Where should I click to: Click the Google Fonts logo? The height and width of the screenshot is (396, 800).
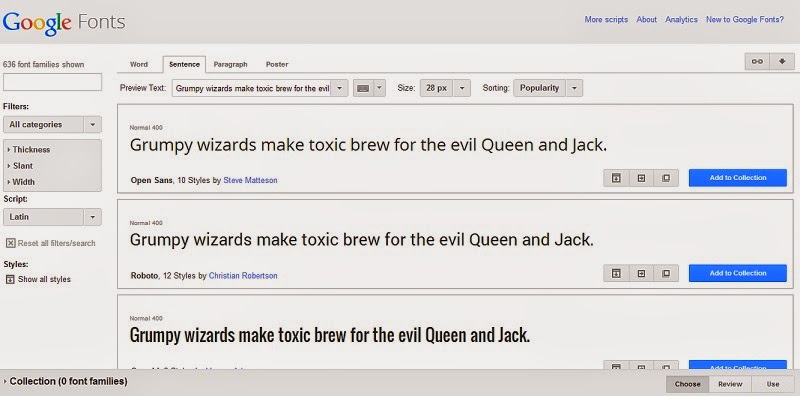pyautogui.click(x=64, y=22)
